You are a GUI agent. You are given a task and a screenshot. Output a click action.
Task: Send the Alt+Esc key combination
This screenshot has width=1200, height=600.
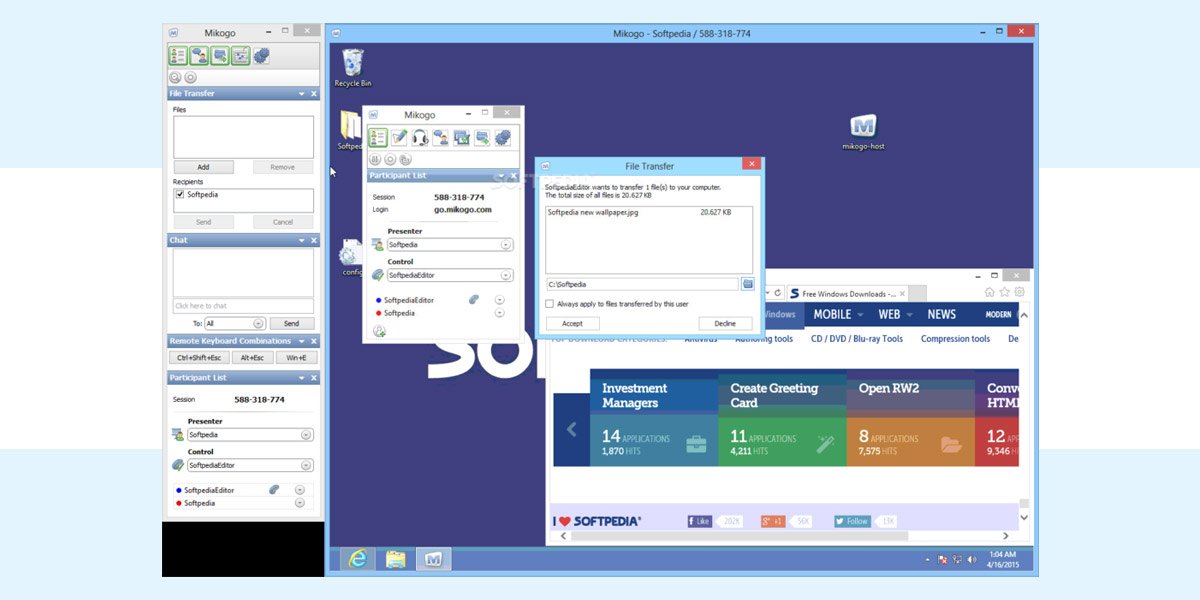click(x=252, y=357)
